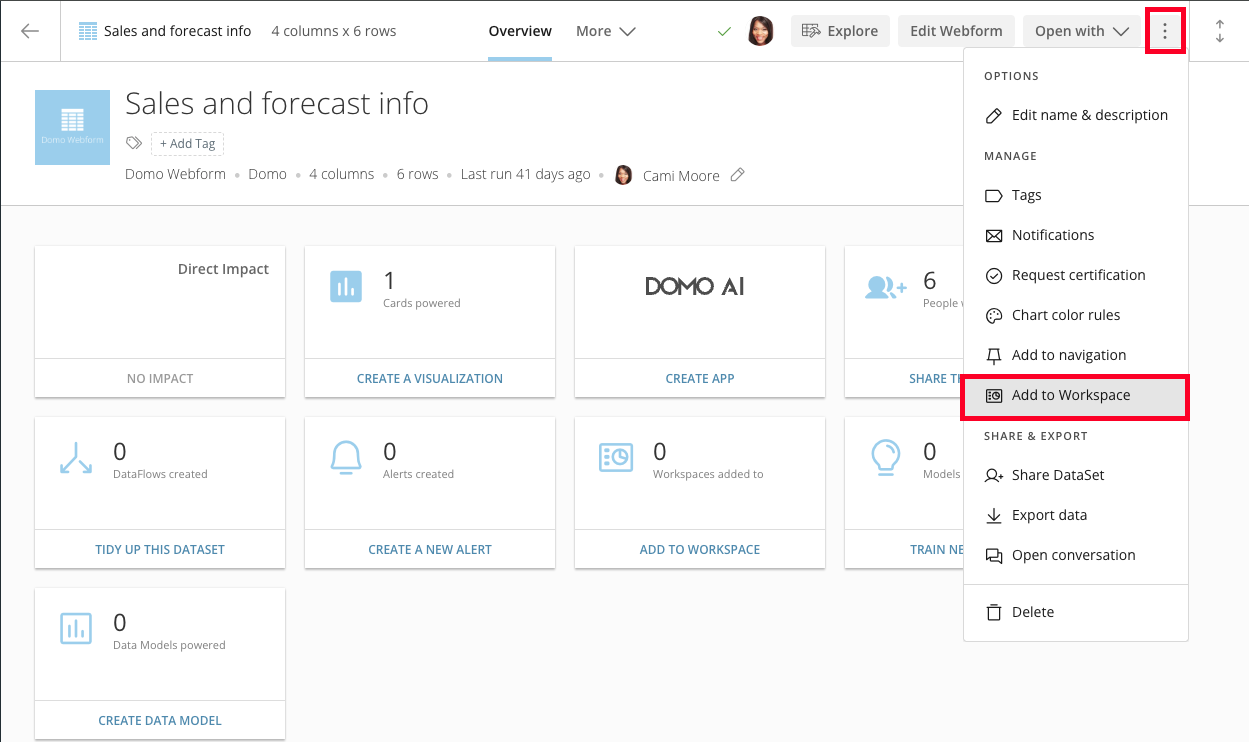Open the three-dot options menu
Viewport: 1249px width, 742px height.
1165,31
